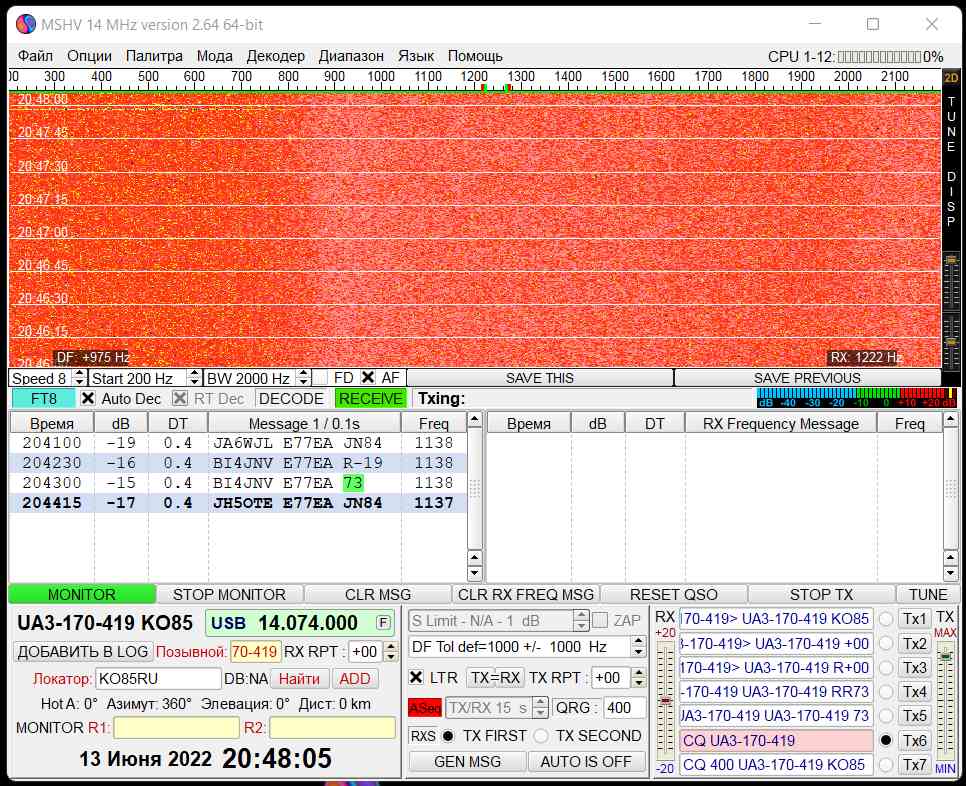The height and width of the screenshot is (786, 966).
Task: Open the Декодер menu
Action: (x=275, y=56)
